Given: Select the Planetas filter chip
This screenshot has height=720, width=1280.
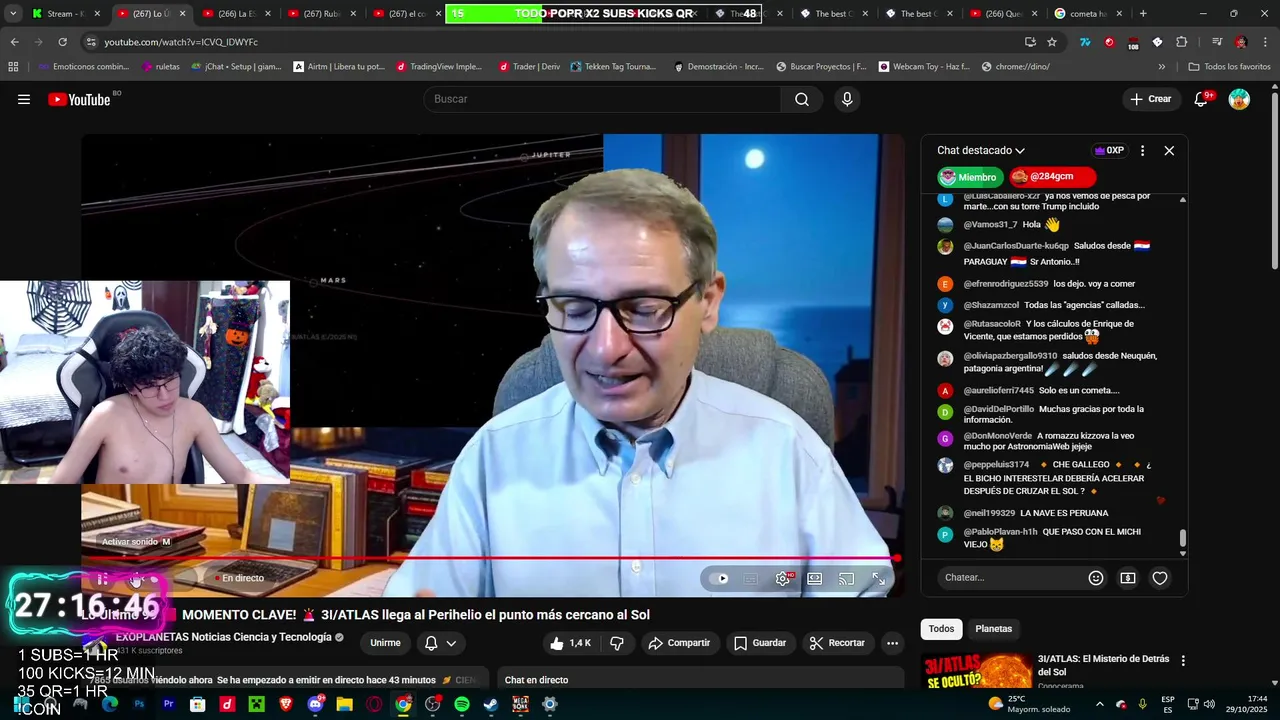Looking at the screenshot, I should (x=994, y=629).
